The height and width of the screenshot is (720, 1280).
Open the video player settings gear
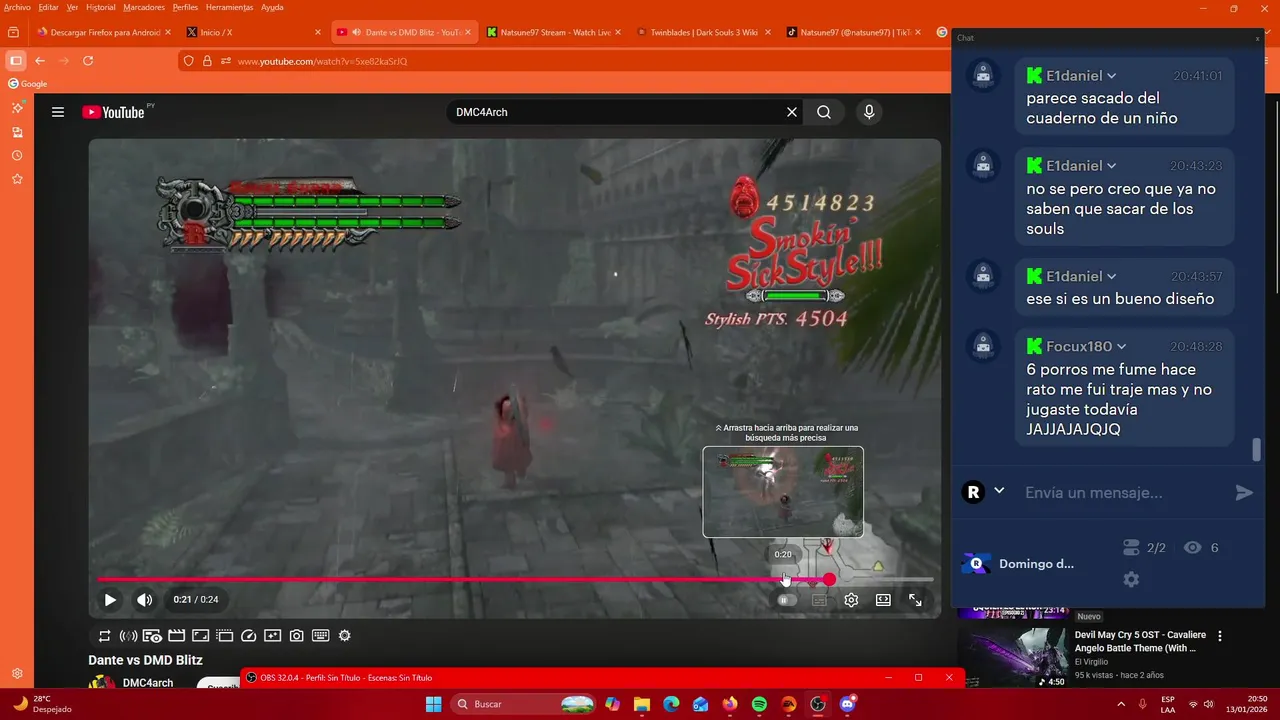tap(851, 600)
